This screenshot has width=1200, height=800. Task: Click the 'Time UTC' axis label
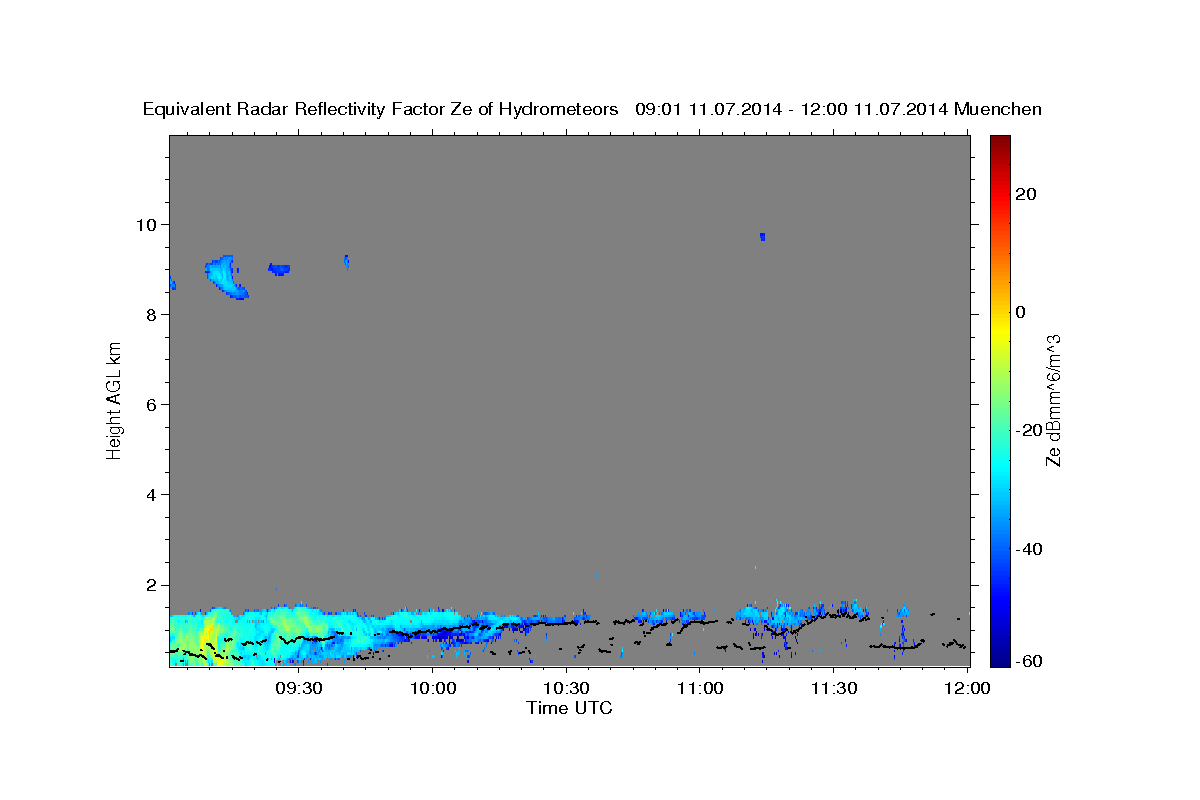click(569, 708)
